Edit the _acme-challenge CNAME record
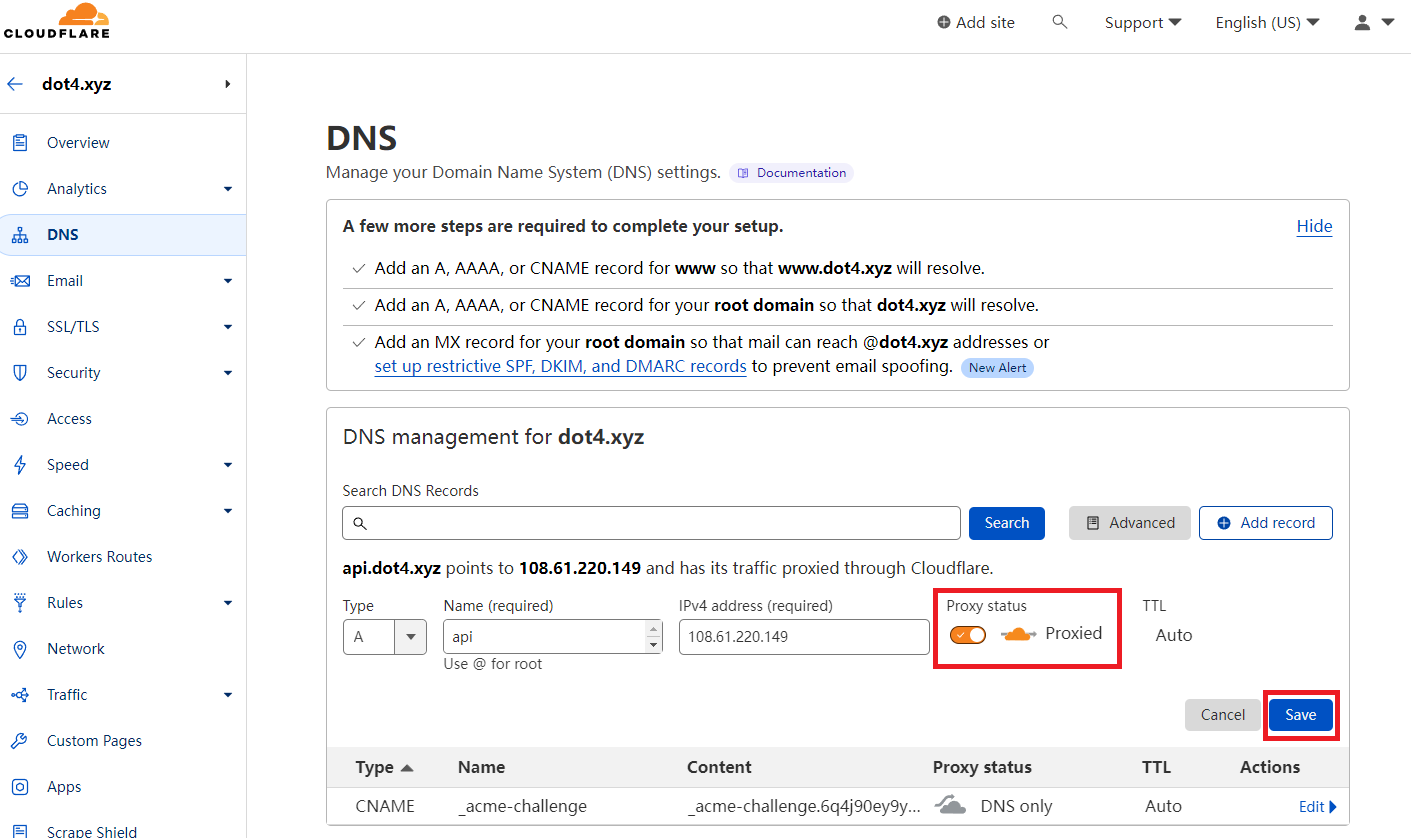The image size is (1411, 838). [x=1317, y=806]
